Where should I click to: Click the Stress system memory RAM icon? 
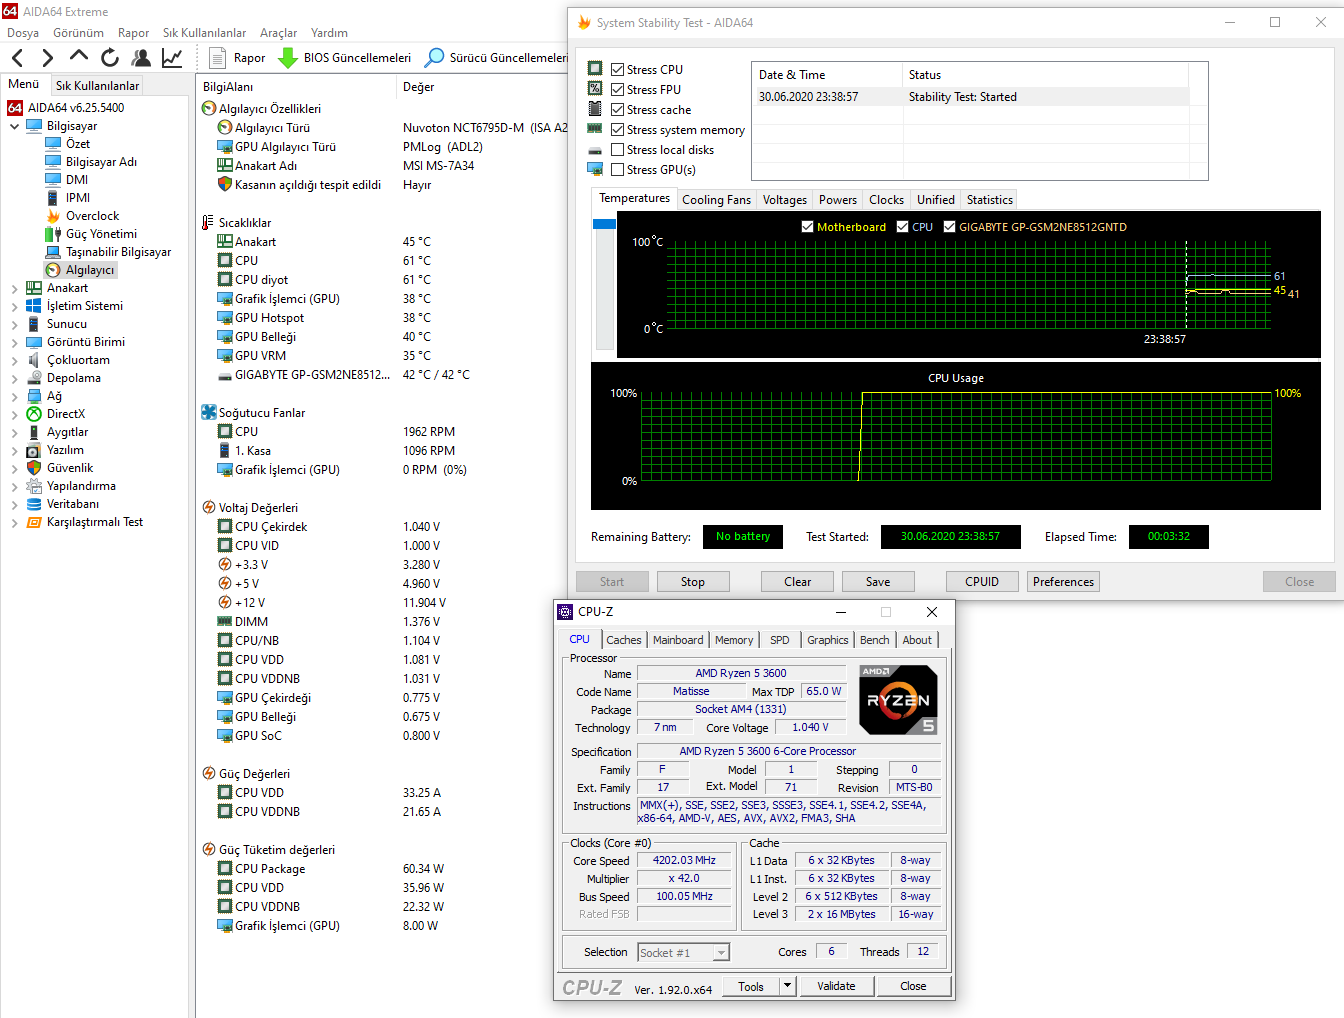click(595, 129)
